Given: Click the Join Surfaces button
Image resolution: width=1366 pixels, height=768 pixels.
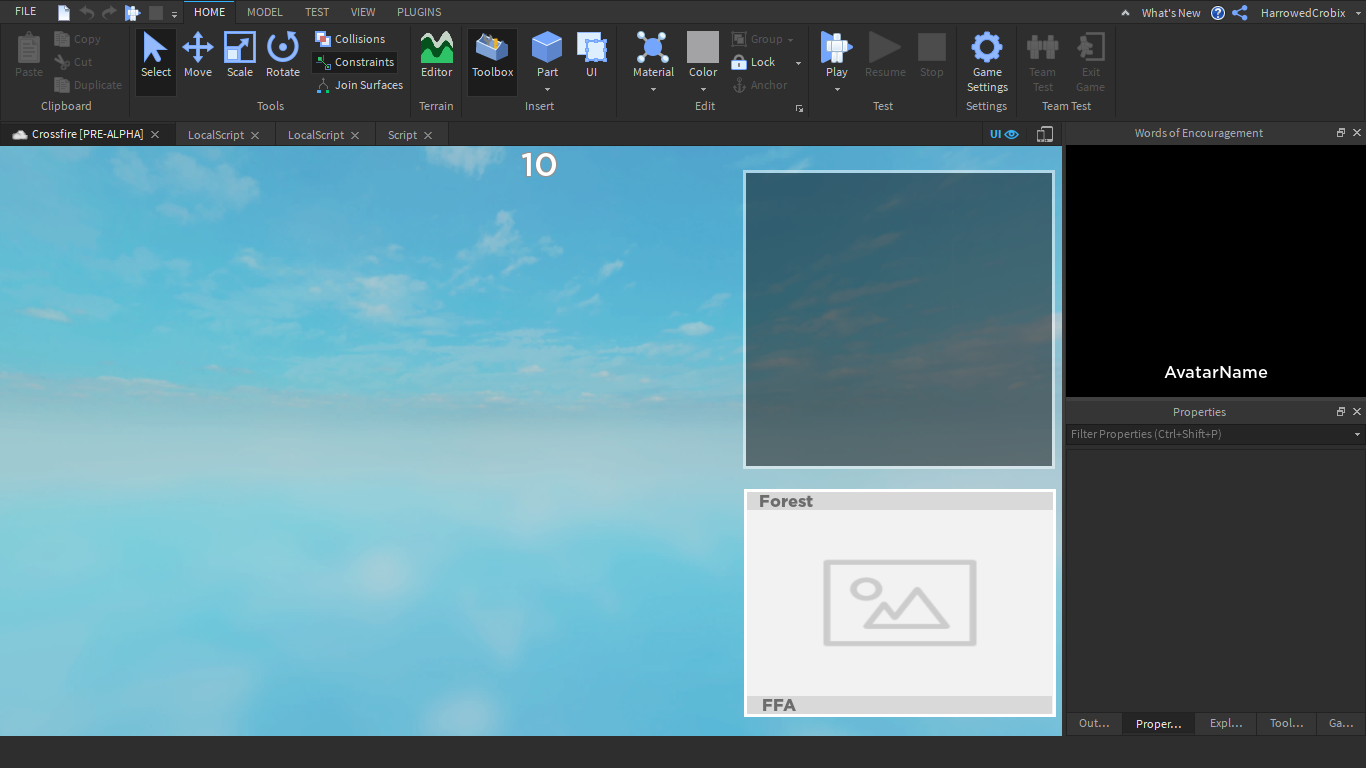Looking at the screenshot, I should pyautogui.click(x=359, y=85).
